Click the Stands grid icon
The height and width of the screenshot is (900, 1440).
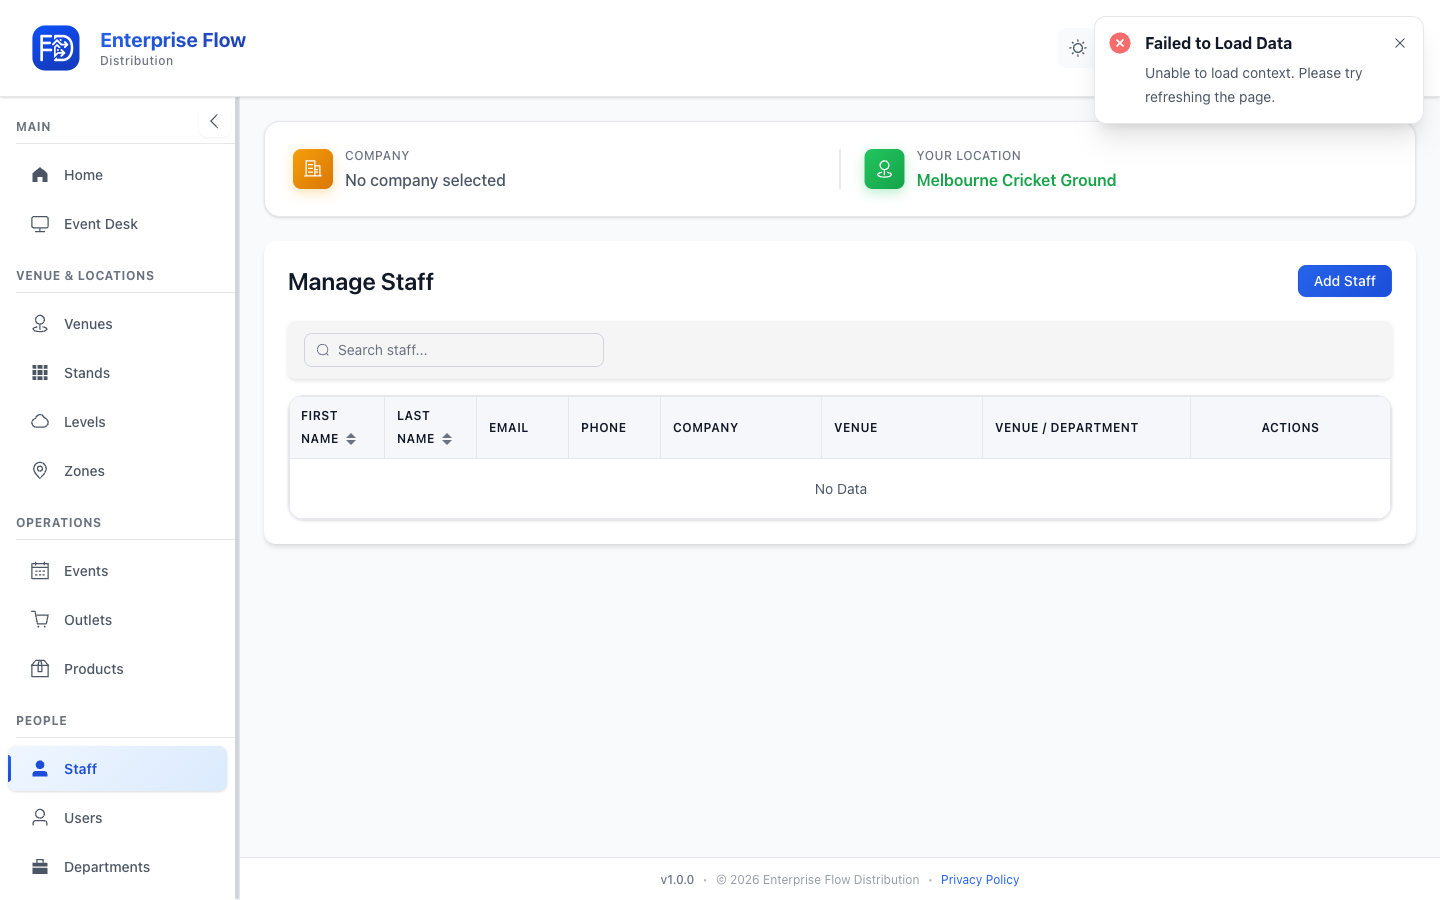click(x=40, y=373)
